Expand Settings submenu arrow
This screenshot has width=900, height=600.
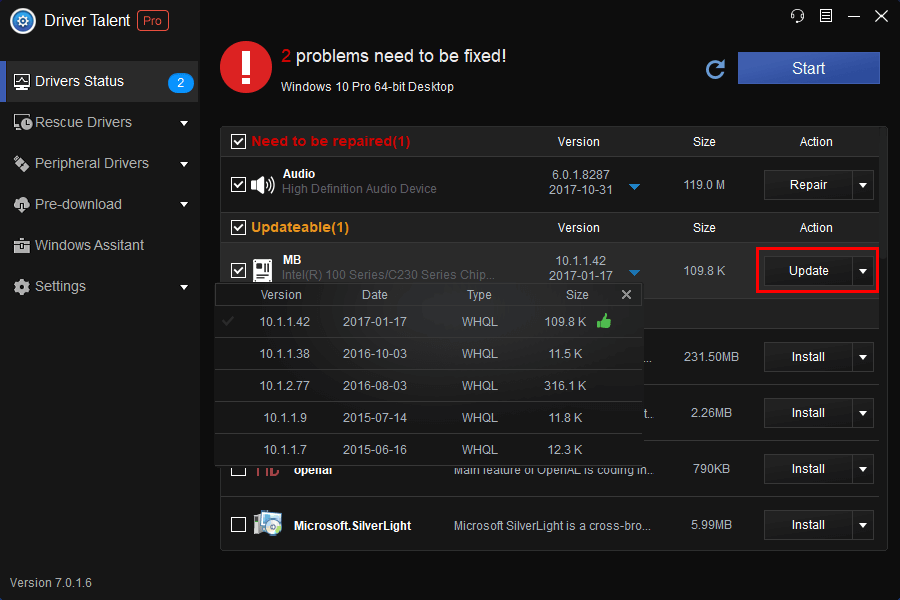[184, 287]
